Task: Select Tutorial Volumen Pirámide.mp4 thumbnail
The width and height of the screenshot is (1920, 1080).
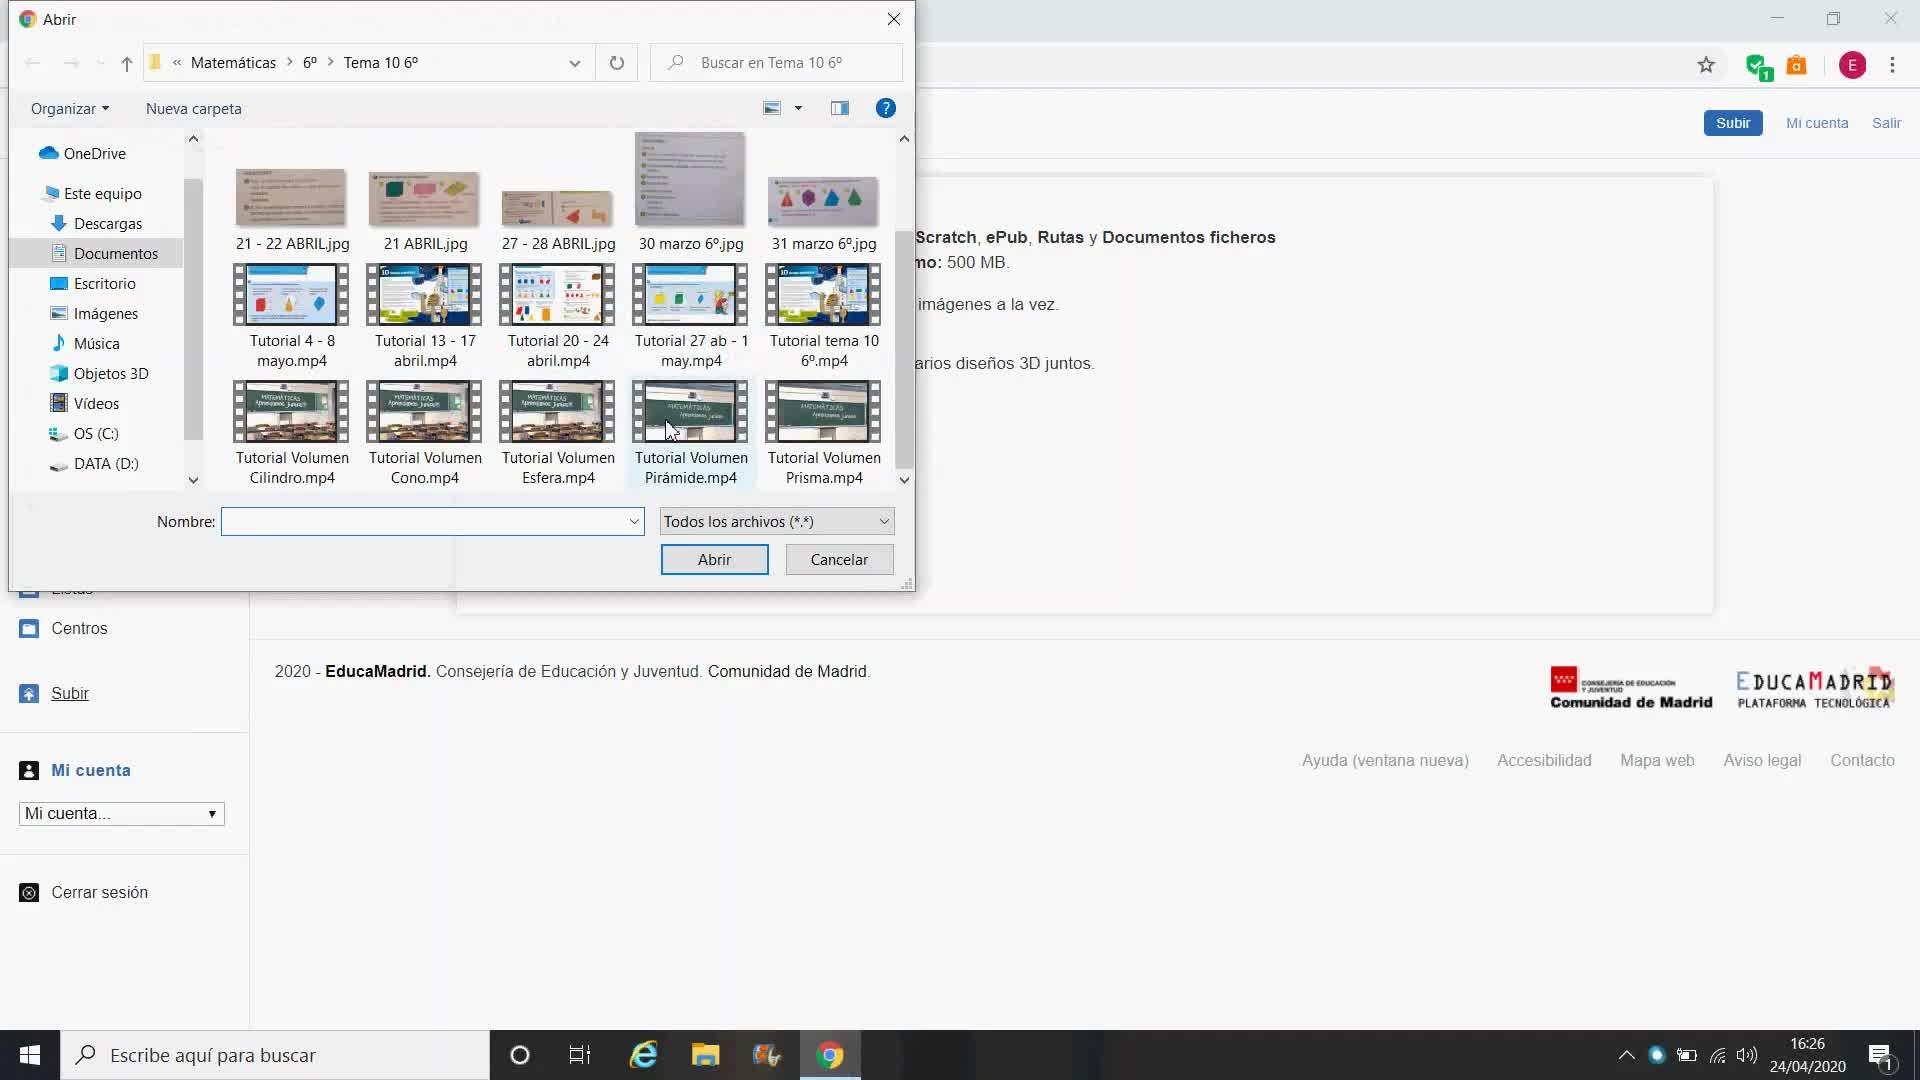Action: pyautogui.click(x=690, y=412)
